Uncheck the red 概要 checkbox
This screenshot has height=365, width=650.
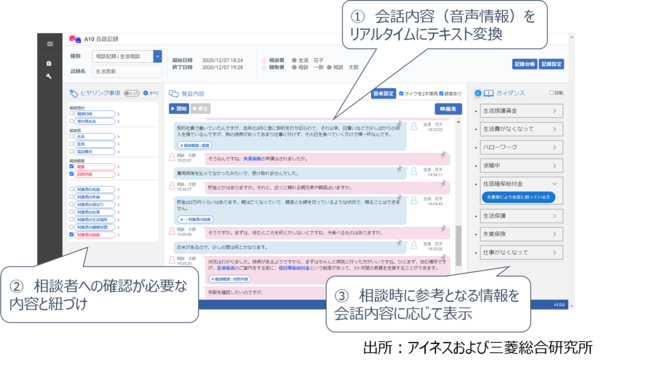click(x=71, y=167)
